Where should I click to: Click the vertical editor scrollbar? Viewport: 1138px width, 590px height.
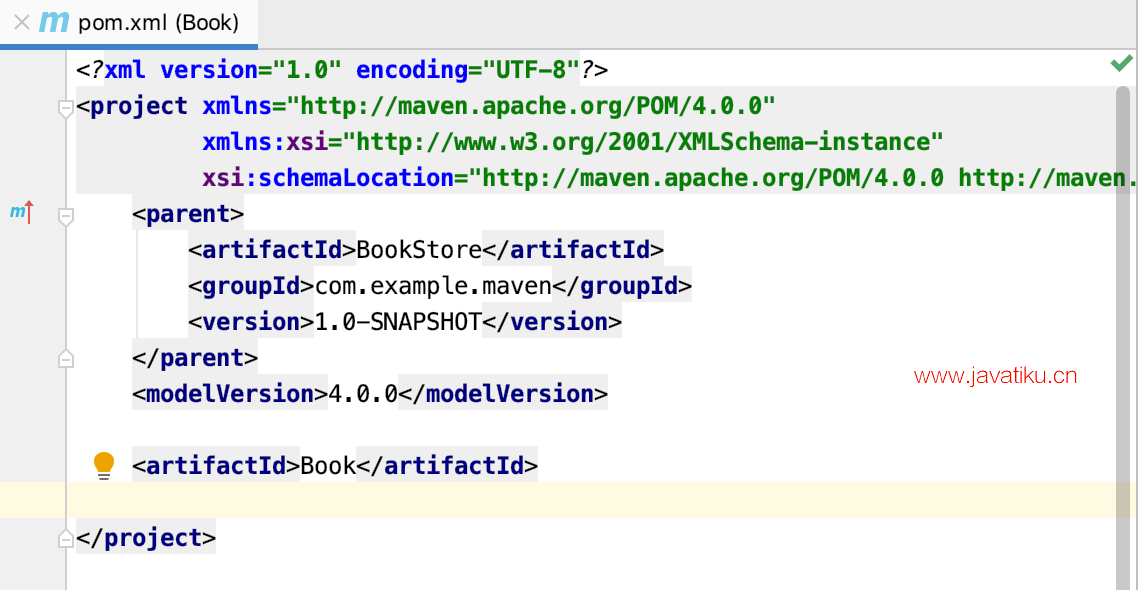click(1123, 337)
